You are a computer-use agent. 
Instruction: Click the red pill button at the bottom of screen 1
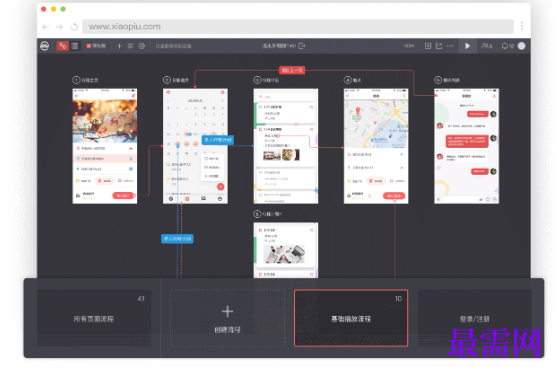pos(123,195)
